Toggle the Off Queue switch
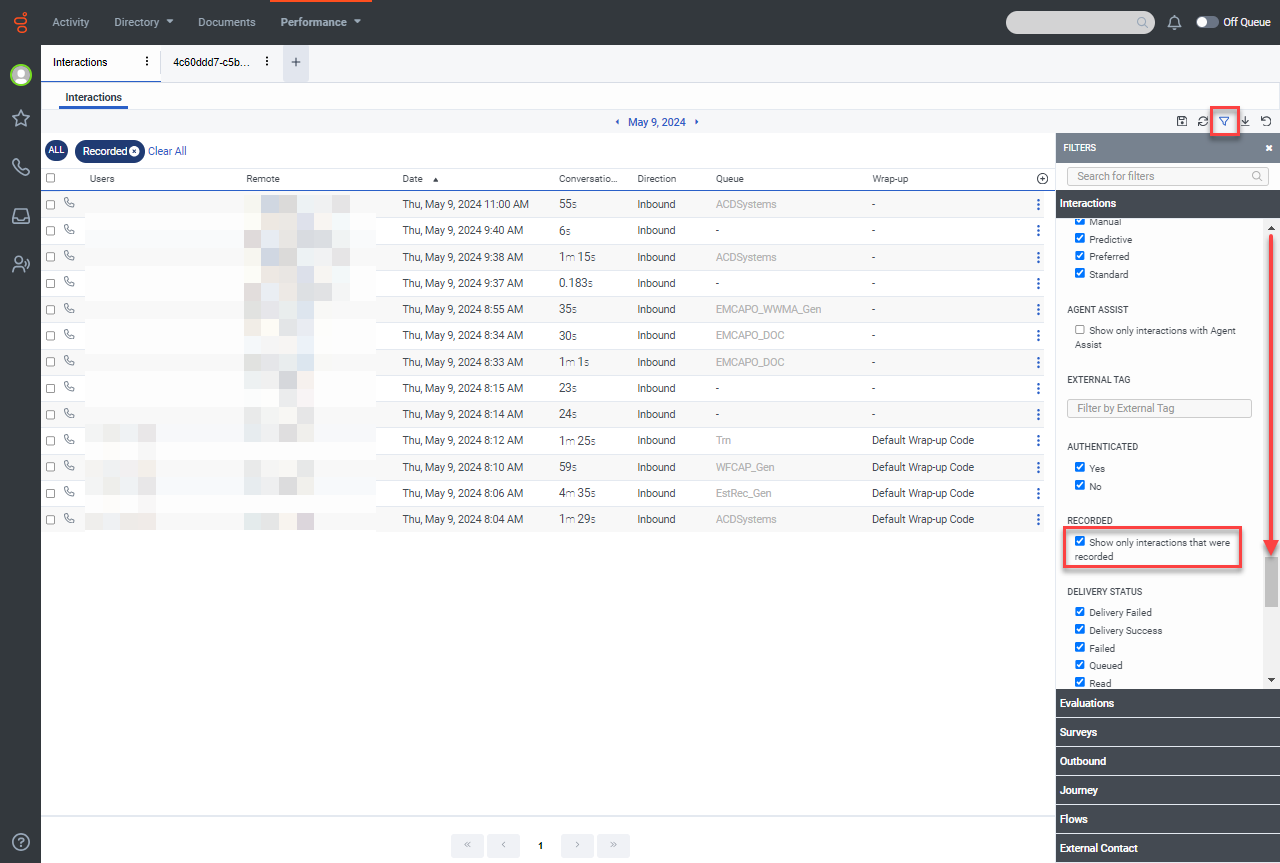The width and height of the screenshot is (1280, 863). click(1207, 22)
